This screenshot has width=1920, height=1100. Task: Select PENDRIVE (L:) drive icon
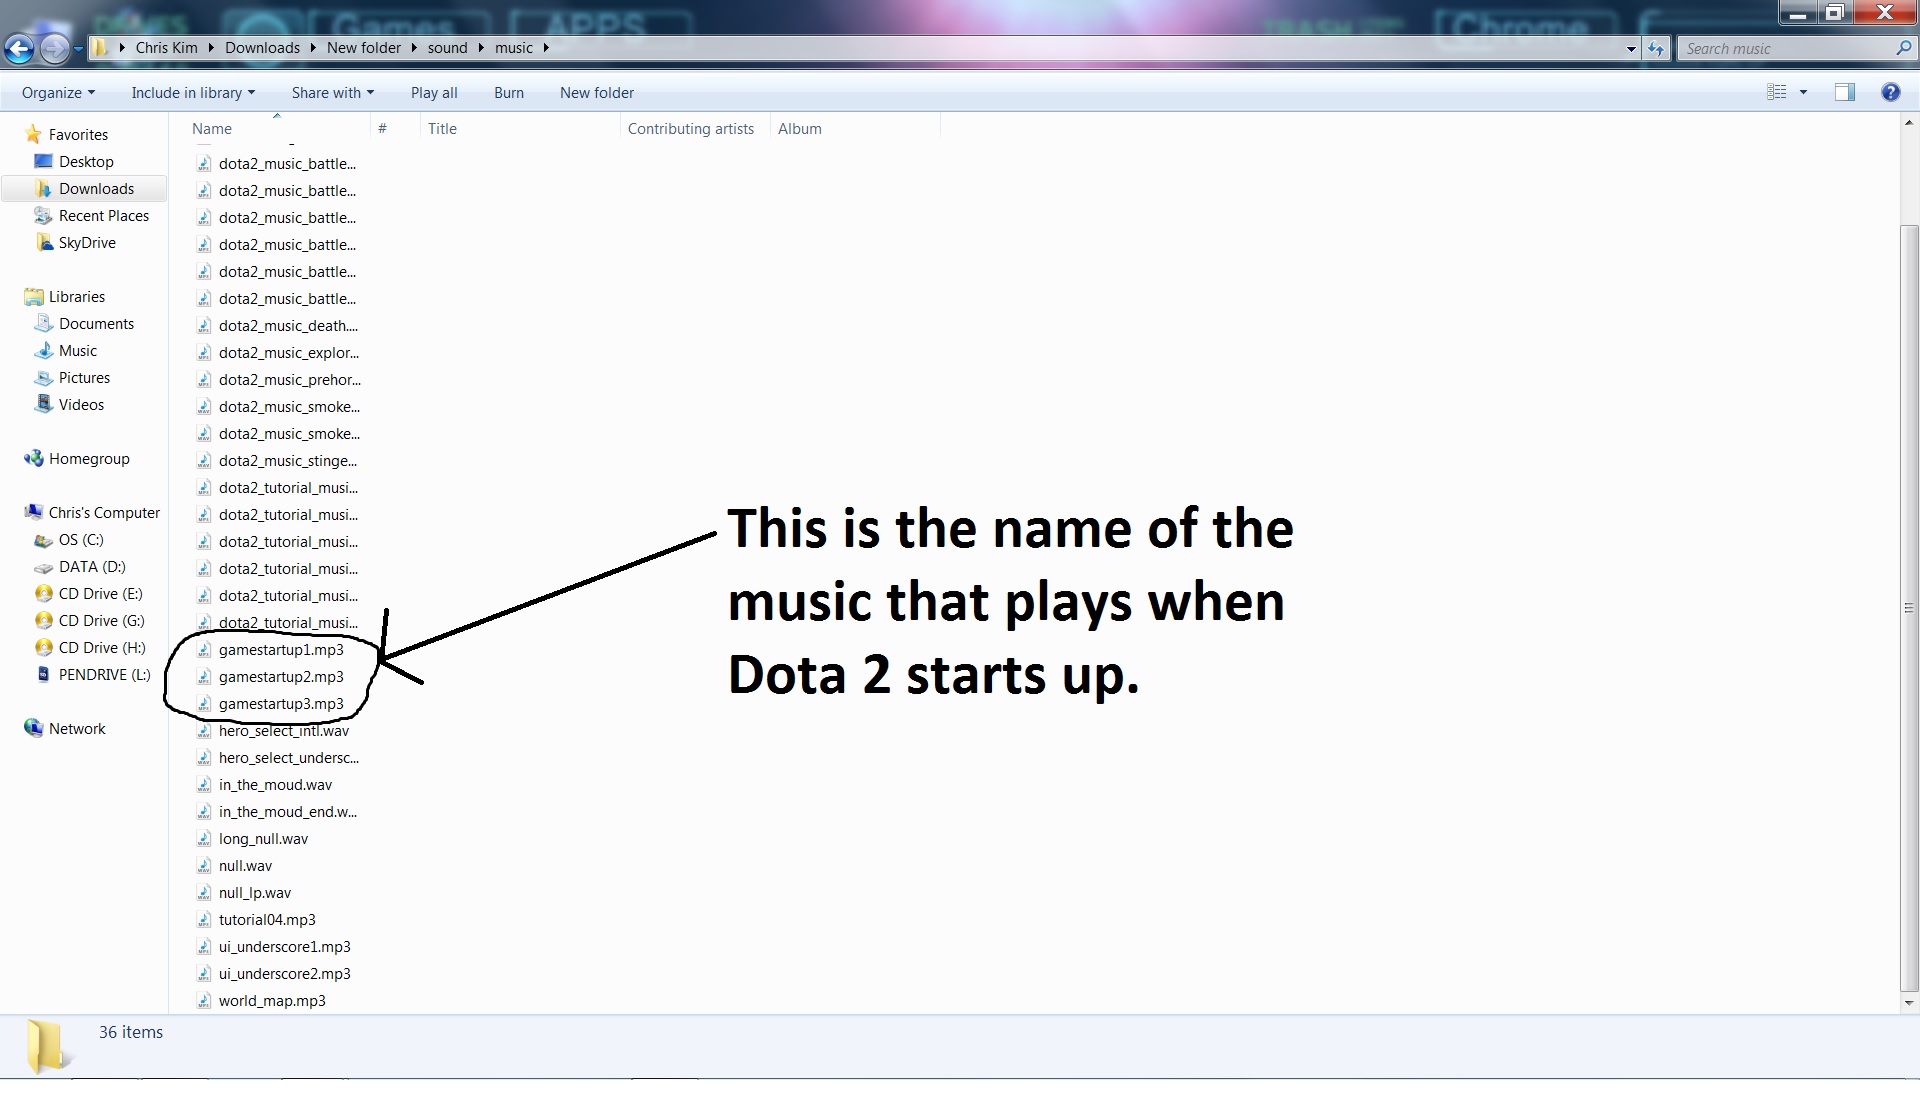[43, 675]
